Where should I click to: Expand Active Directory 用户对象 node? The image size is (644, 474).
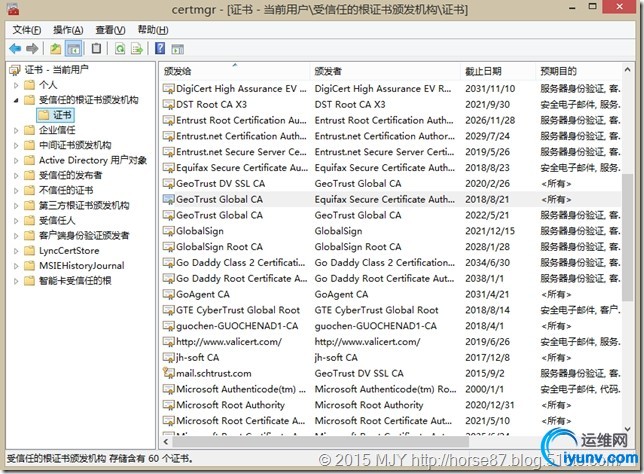click(x=16, y=160)
